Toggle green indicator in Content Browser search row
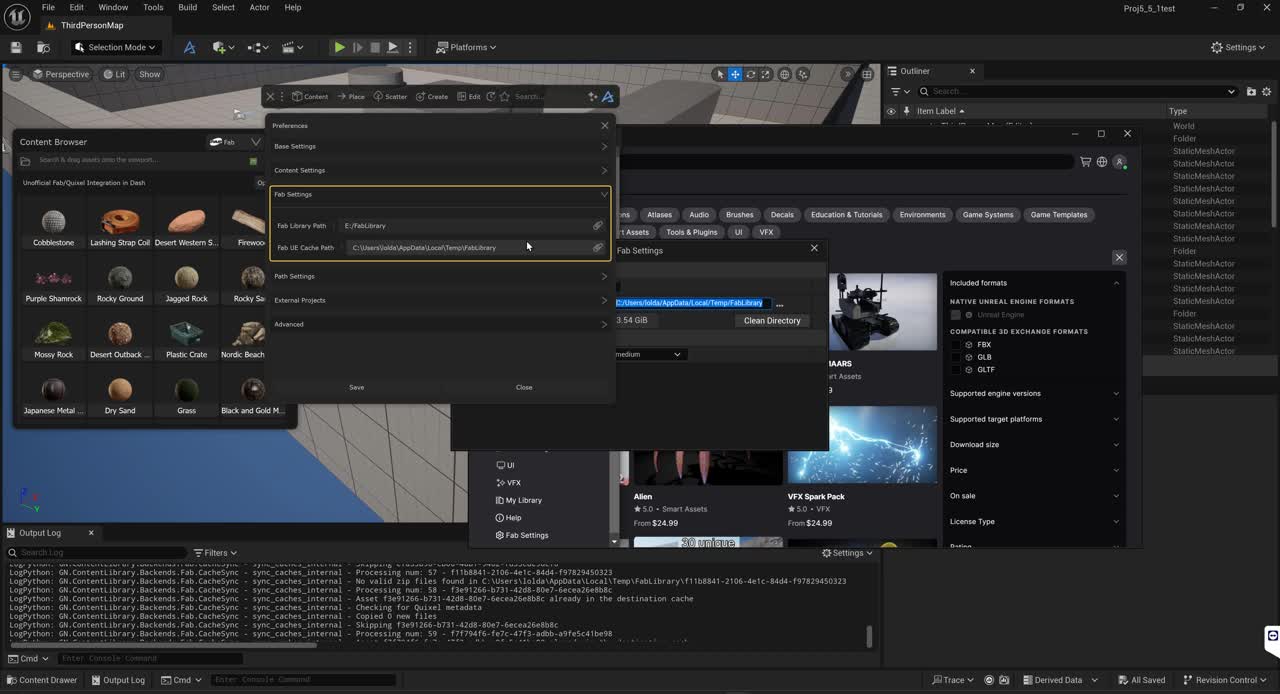 (253, 160)
